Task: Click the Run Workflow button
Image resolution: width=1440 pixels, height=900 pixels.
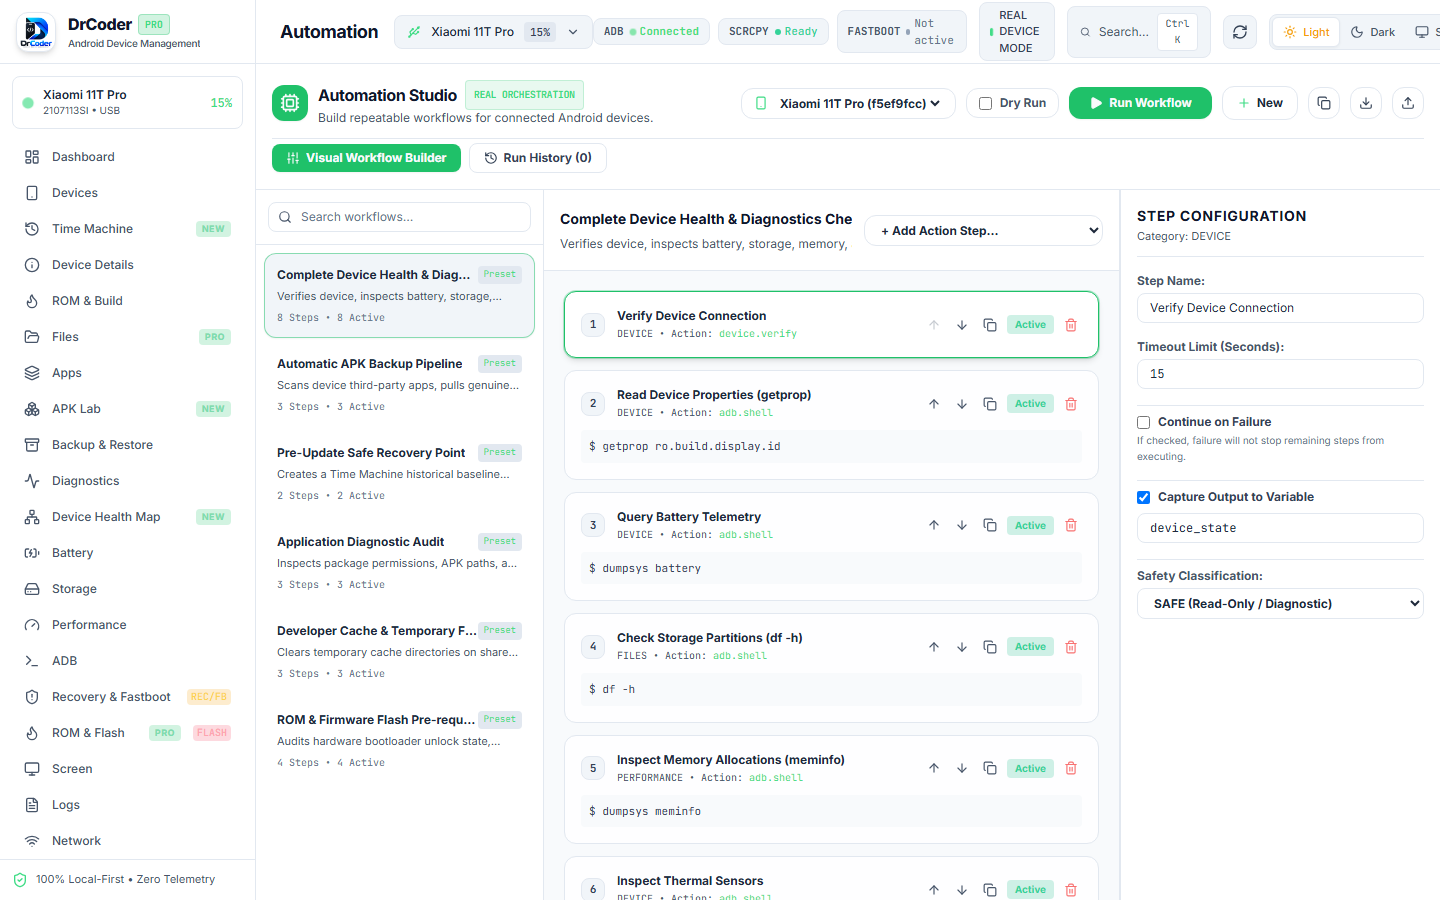Action: click(1140, 103)
